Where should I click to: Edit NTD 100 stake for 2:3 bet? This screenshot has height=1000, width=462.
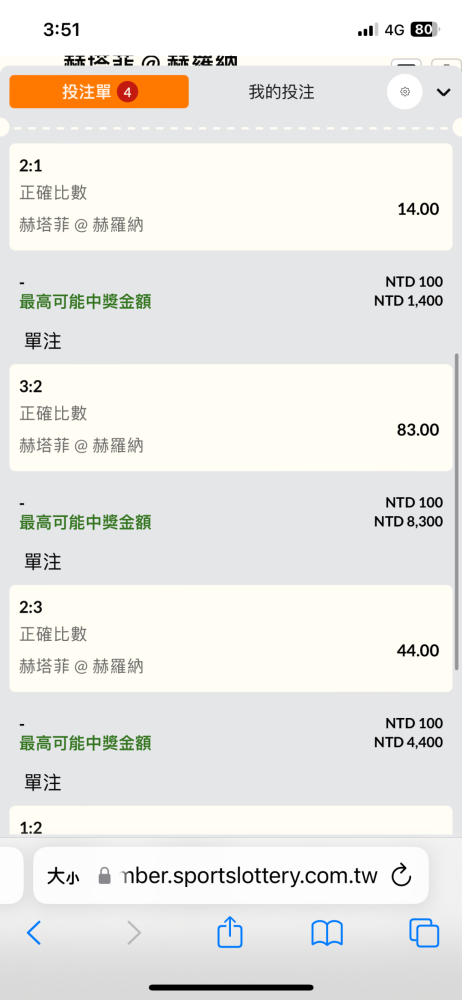coord(414,723)
